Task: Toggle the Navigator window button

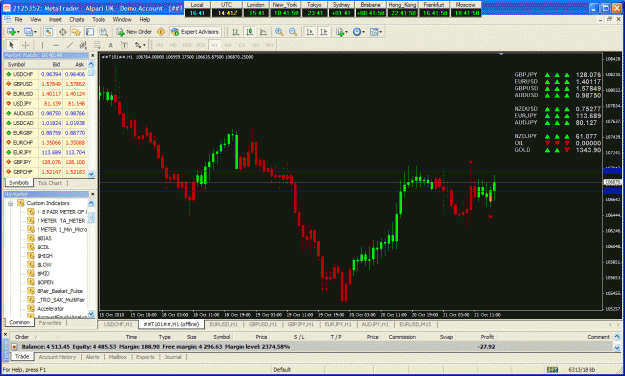Action: pyautogui.click(x=76, y=32)
